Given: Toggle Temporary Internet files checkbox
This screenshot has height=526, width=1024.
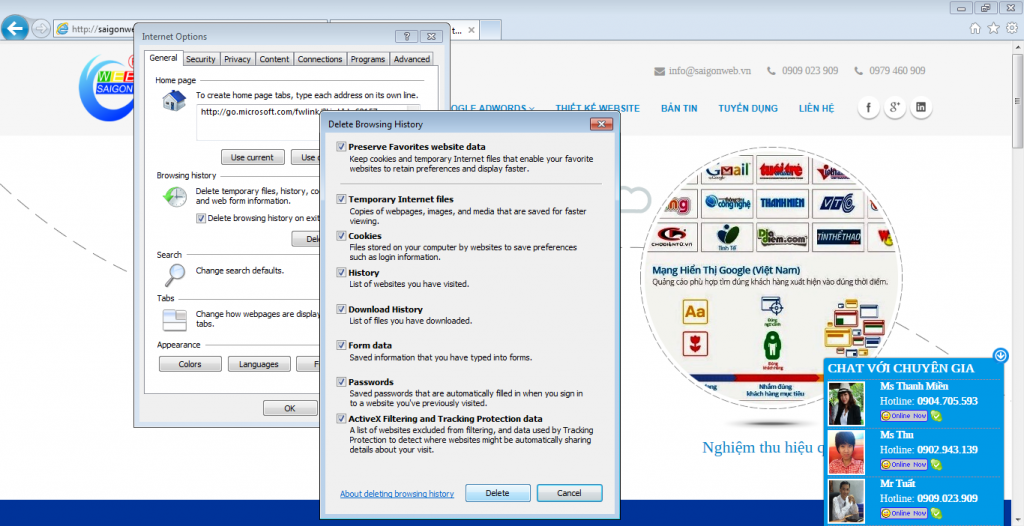Looking at the screenshot, I should pyautogui.click(x=341, y=199).
